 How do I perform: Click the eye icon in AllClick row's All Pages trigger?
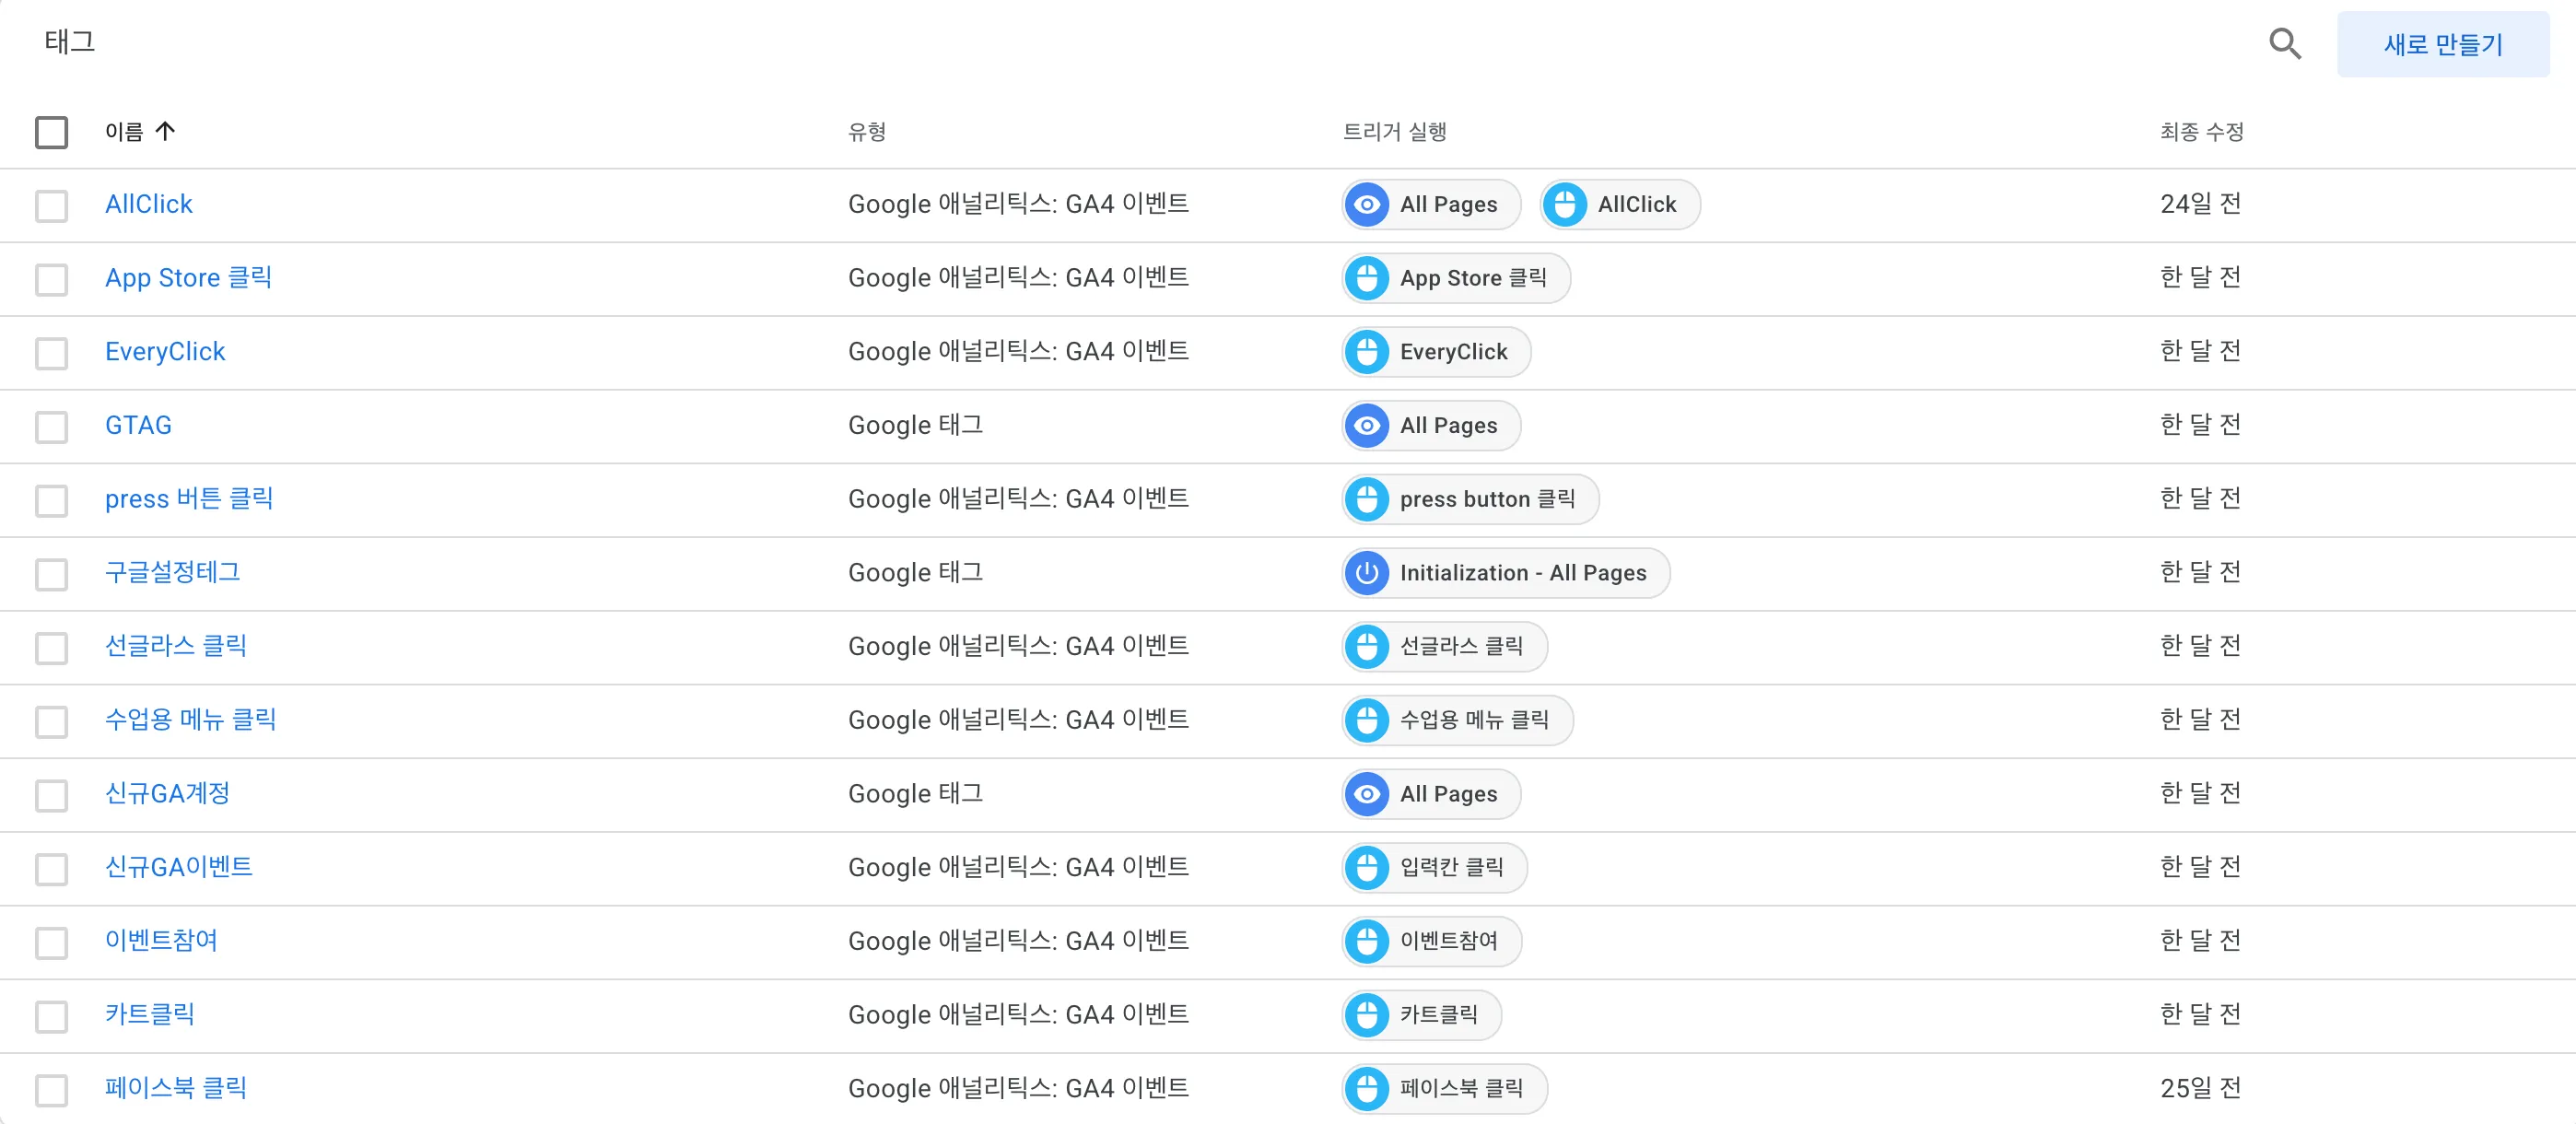tap(1367, 204)
